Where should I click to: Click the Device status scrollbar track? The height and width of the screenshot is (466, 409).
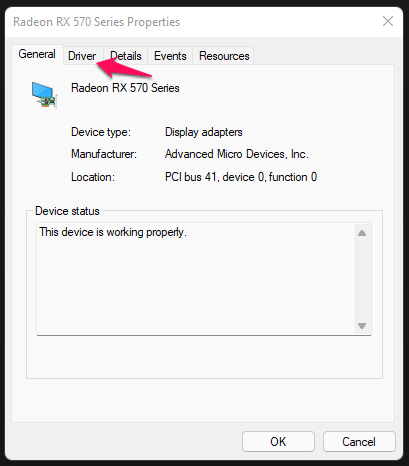(x=362, y=279)
